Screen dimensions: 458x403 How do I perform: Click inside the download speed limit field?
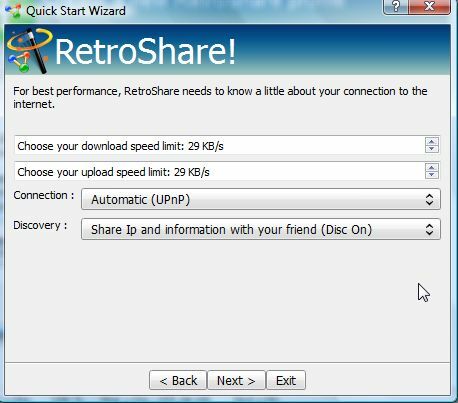220,145
